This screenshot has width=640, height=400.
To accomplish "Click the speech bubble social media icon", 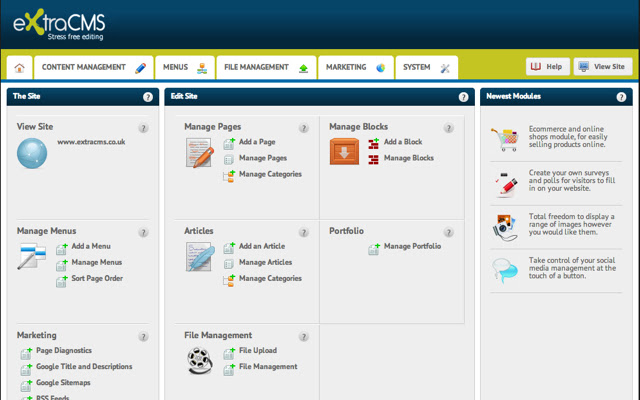I will [505, 270].
